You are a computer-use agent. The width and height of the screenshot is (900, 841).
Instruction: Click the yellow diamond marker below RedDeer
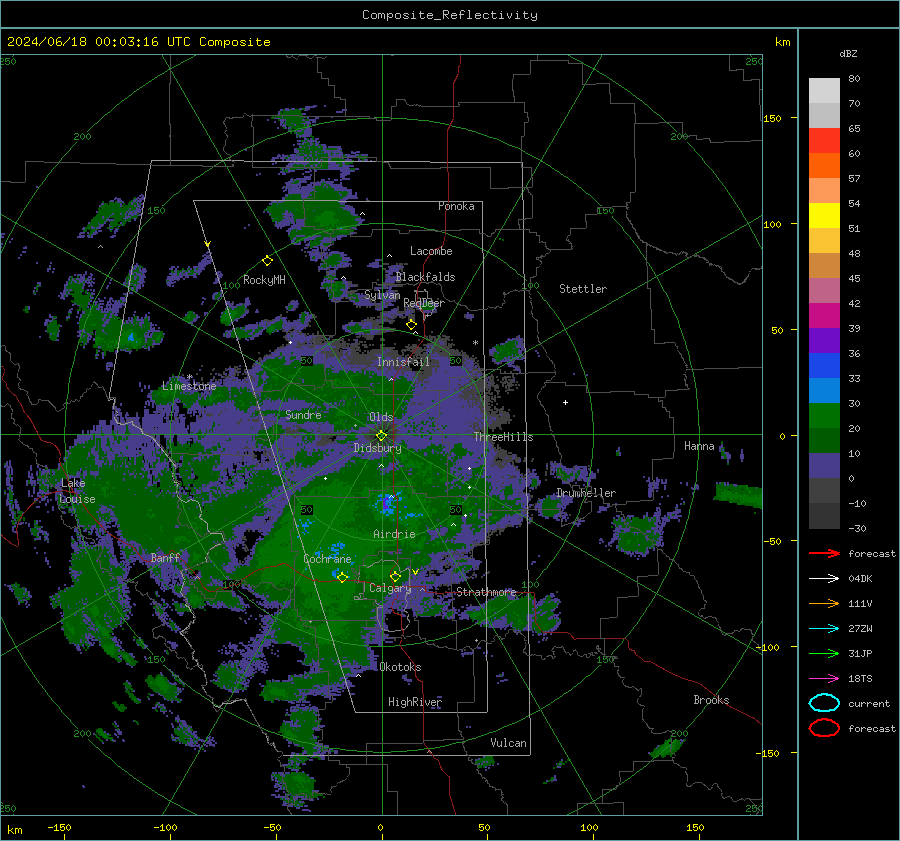pyautogui.click(x=411, y=325)
